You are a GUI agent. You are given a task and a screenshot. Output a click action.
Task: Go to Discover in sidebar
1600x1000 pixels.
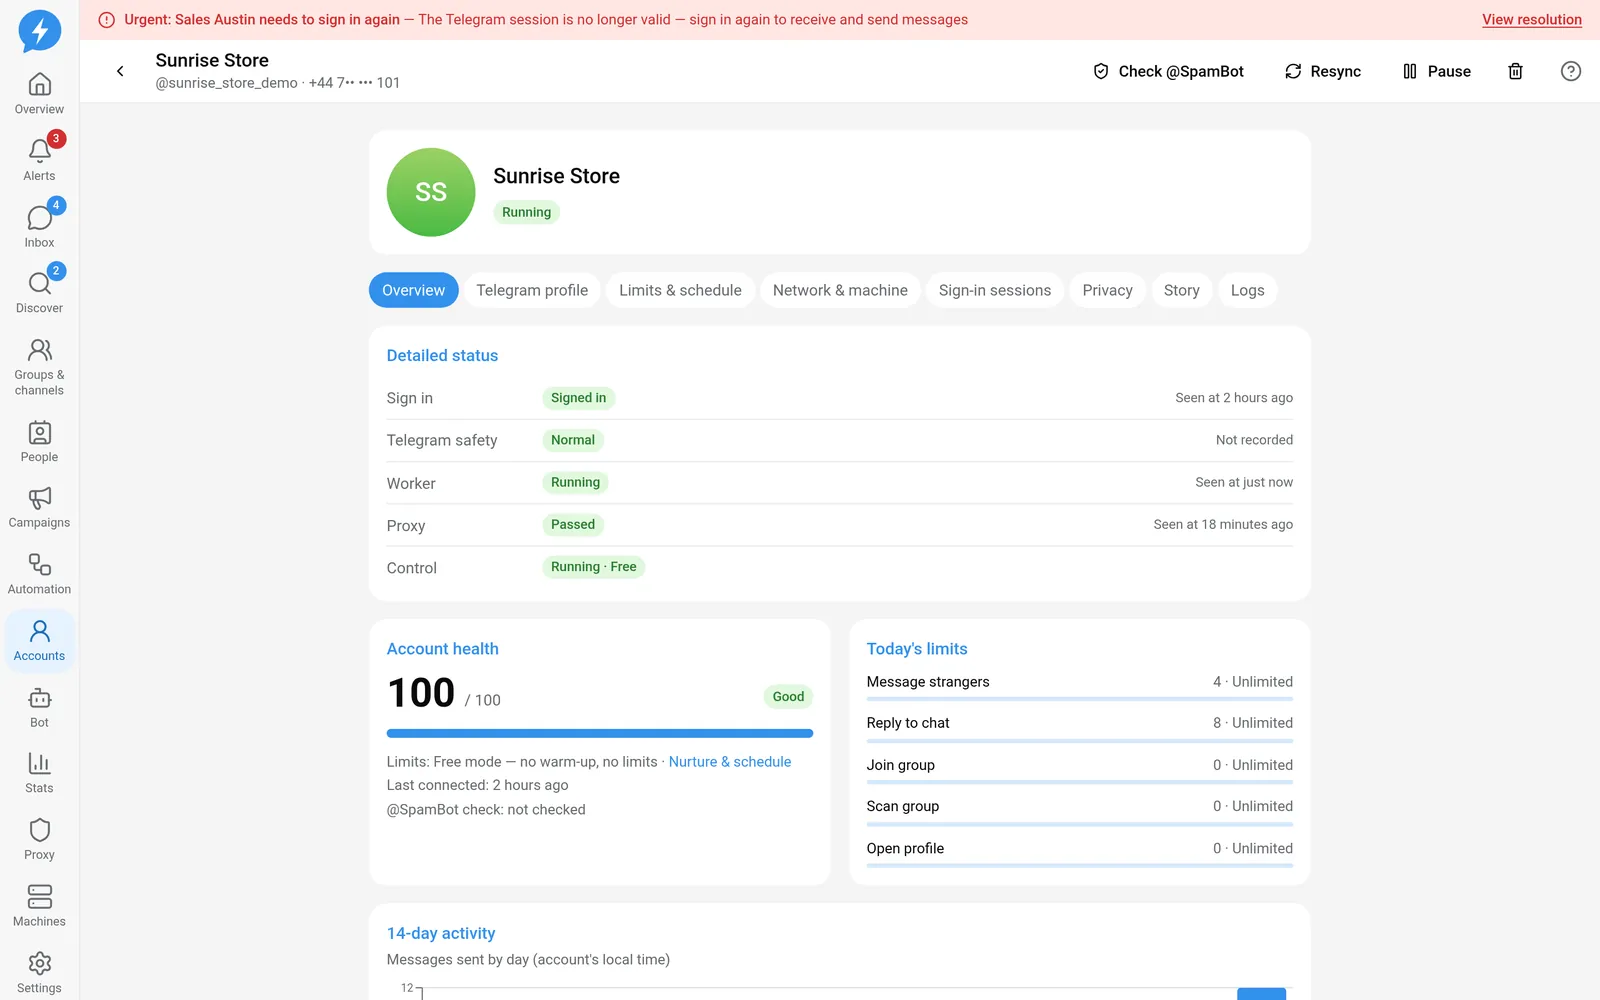point(39,293)
